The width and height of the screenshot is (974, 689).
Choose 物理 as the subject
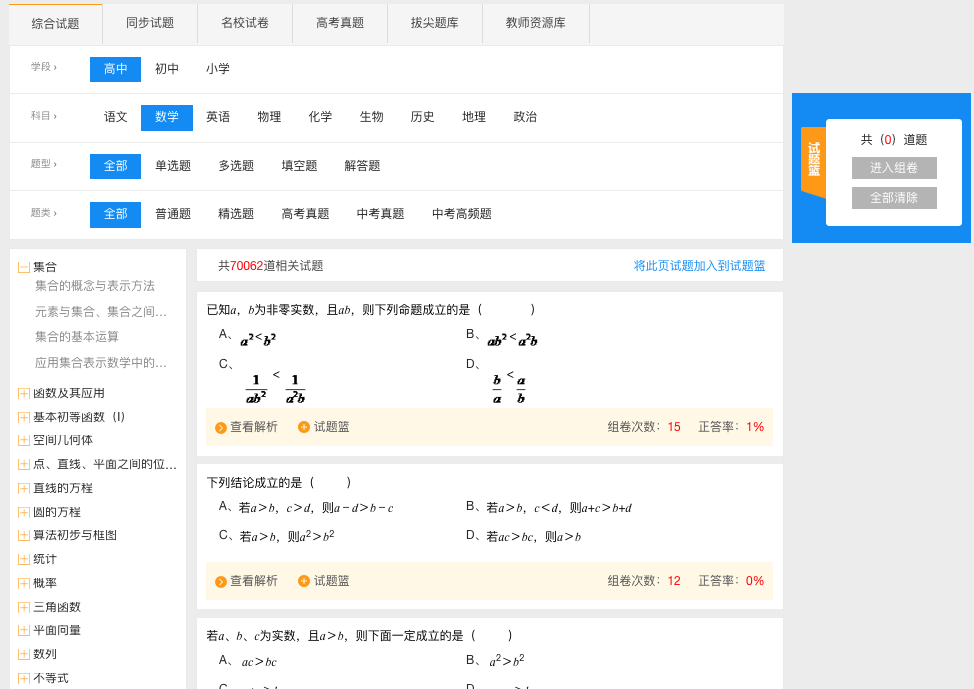(269, 118)
